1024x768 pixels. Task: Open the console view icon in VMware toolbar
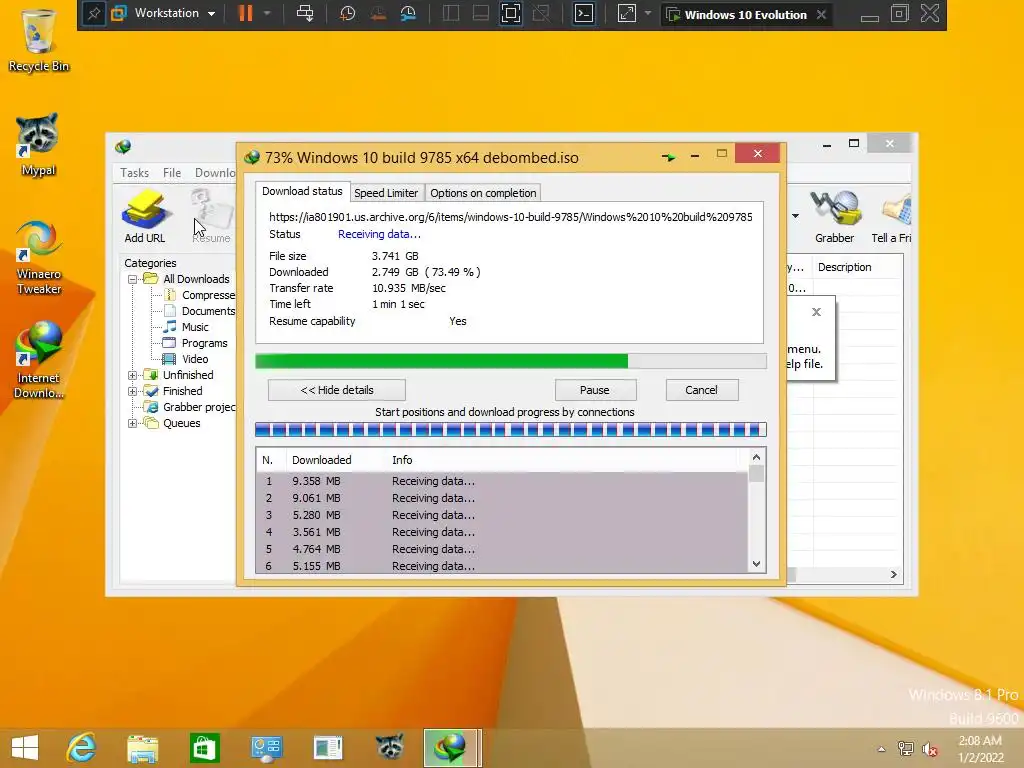583,14
